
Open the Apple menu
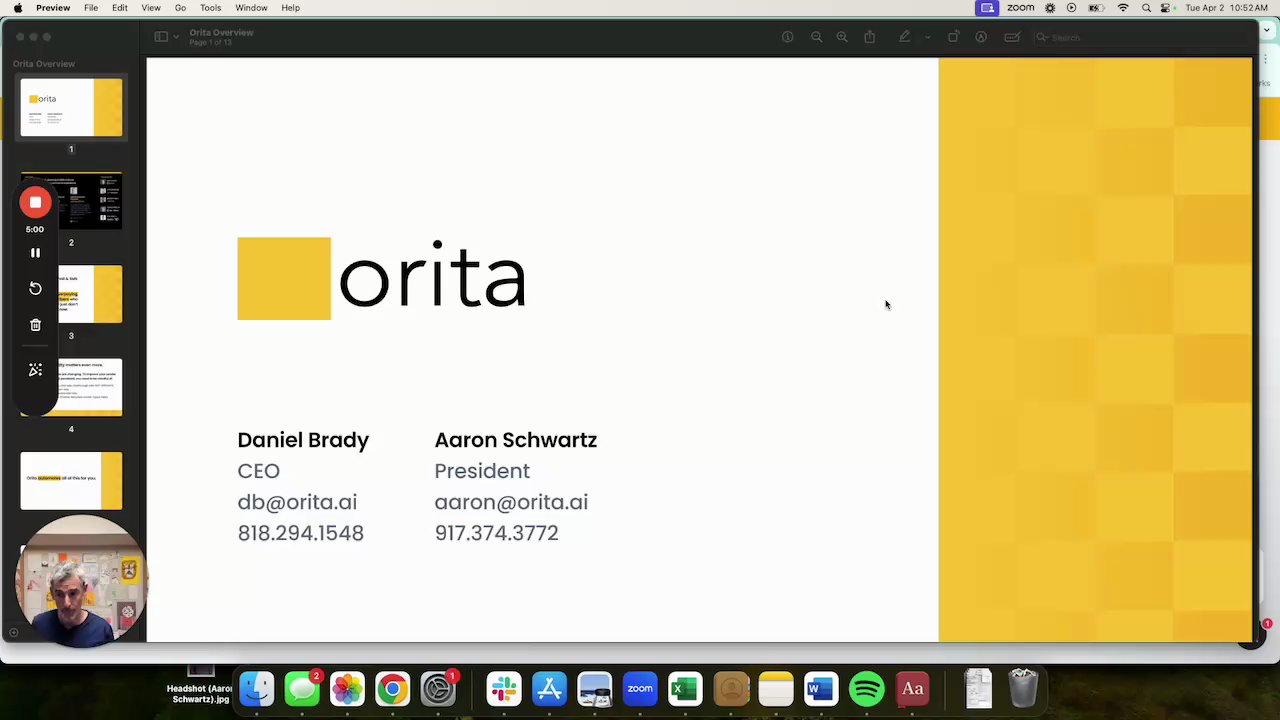tap(18, 8)
